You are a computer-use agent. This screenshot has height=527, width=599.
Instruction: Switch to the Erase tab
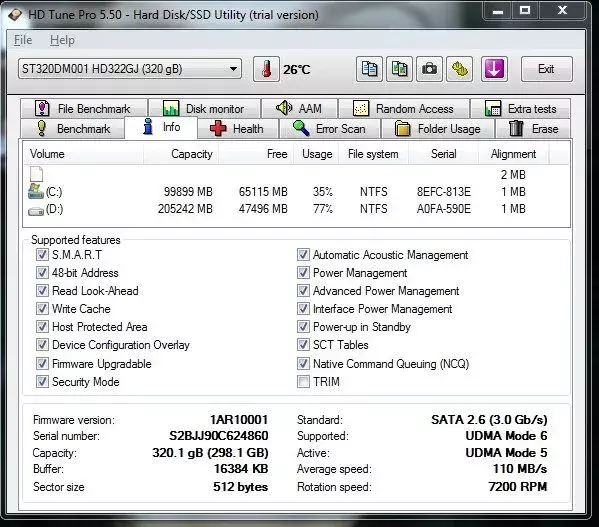(x=533, y=129)
